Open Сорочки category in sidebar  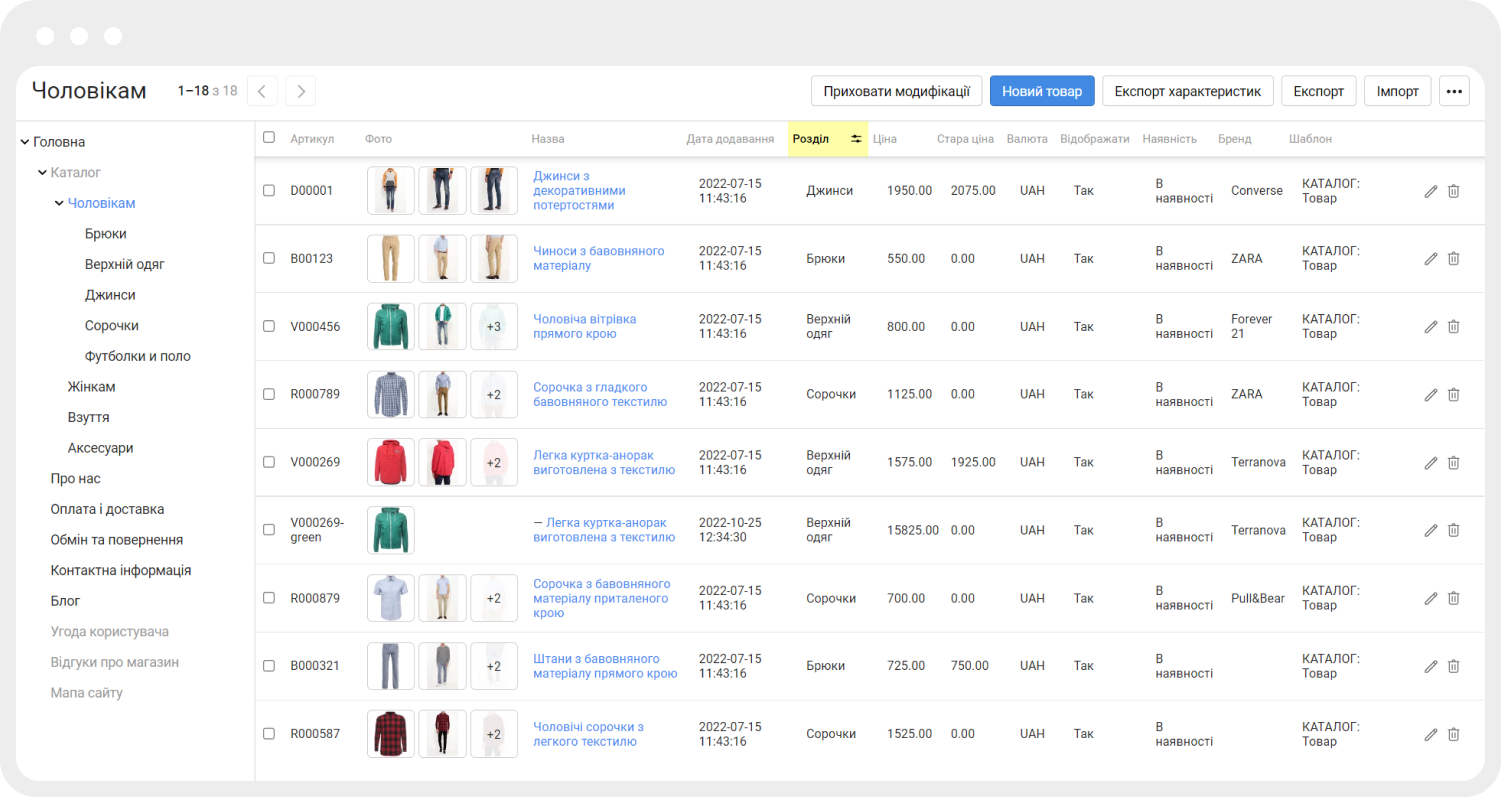112,326
